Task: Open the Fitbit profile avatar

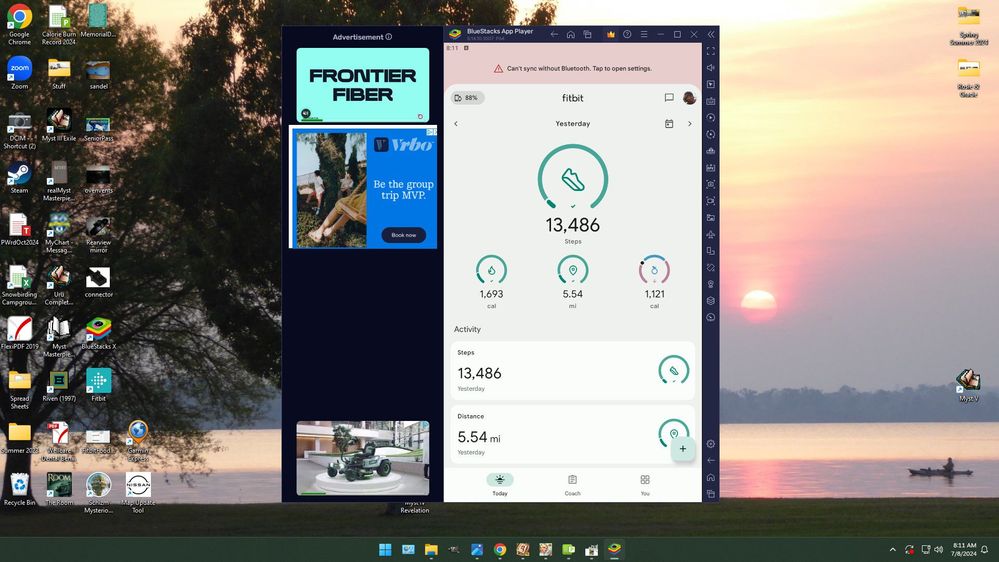Action: click(689, 97)
